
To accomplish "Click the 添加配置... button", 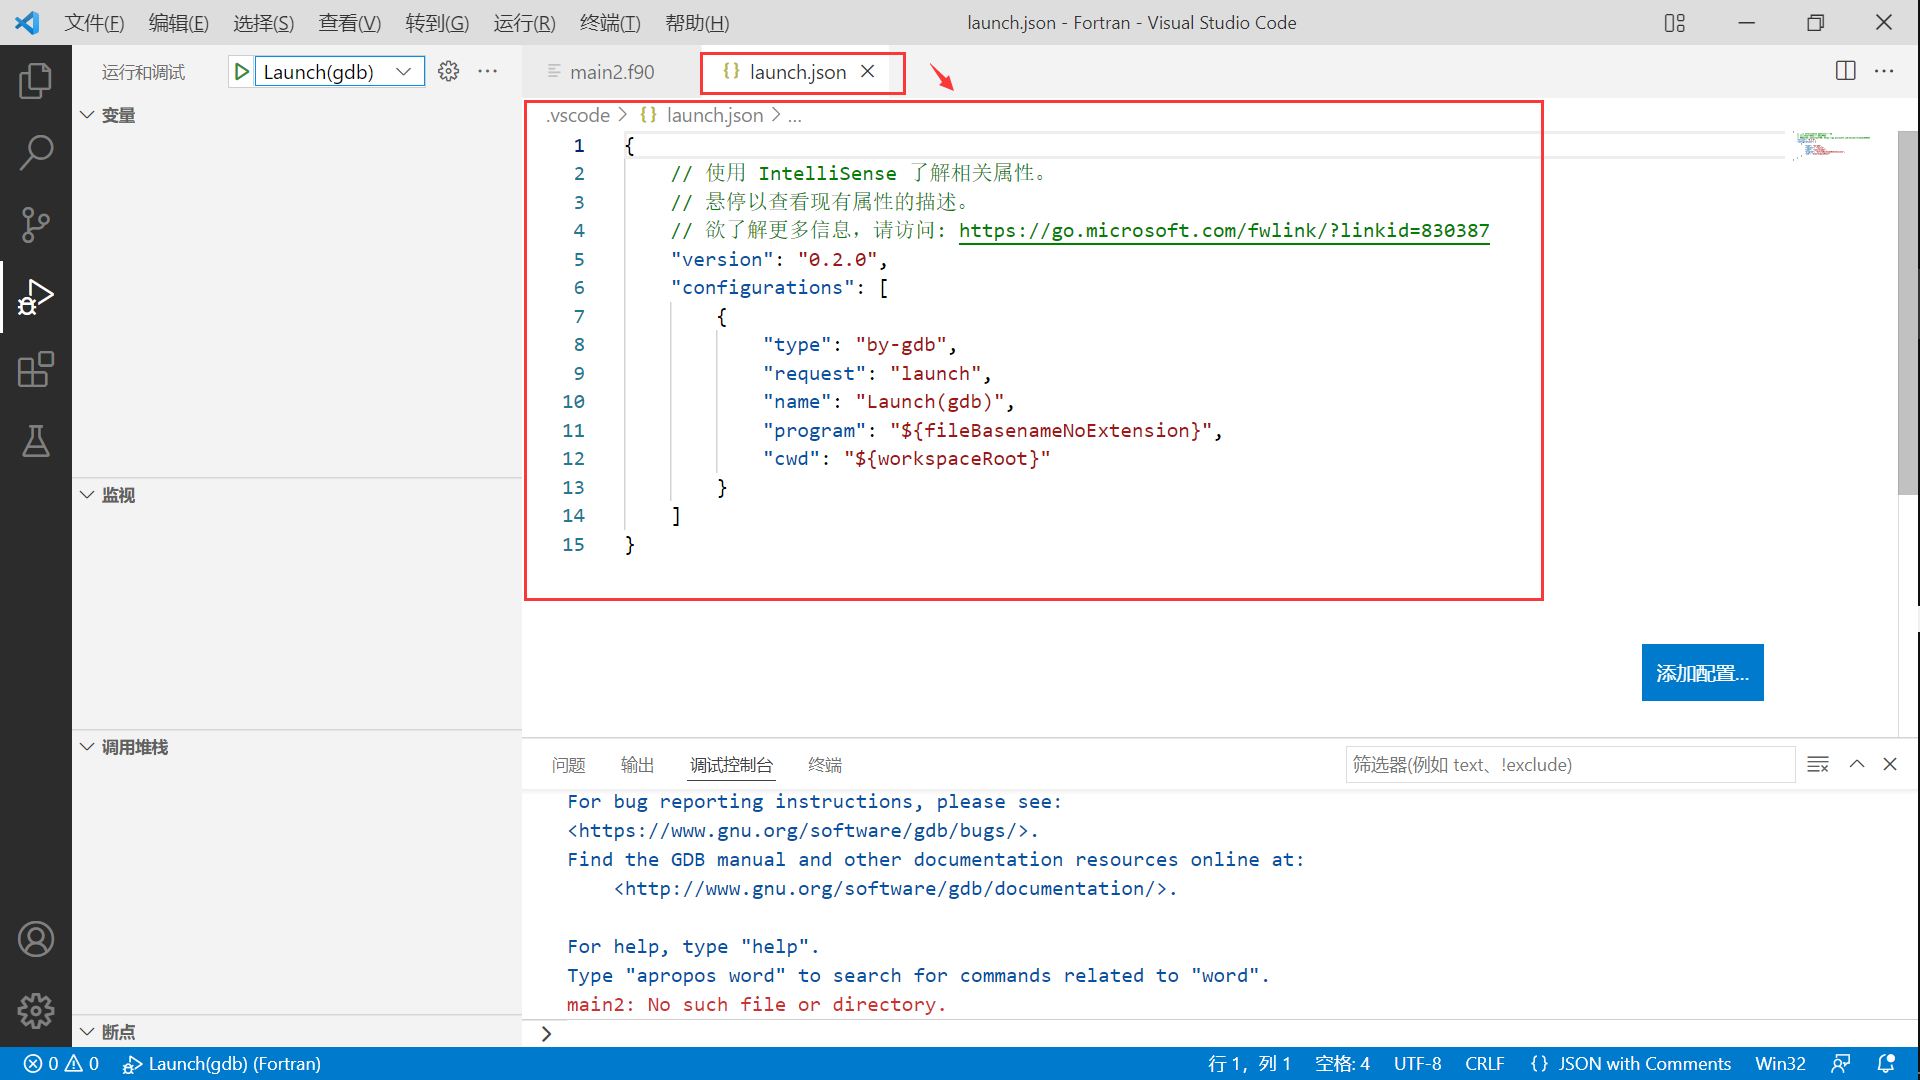I will (x=1701, y=673).
